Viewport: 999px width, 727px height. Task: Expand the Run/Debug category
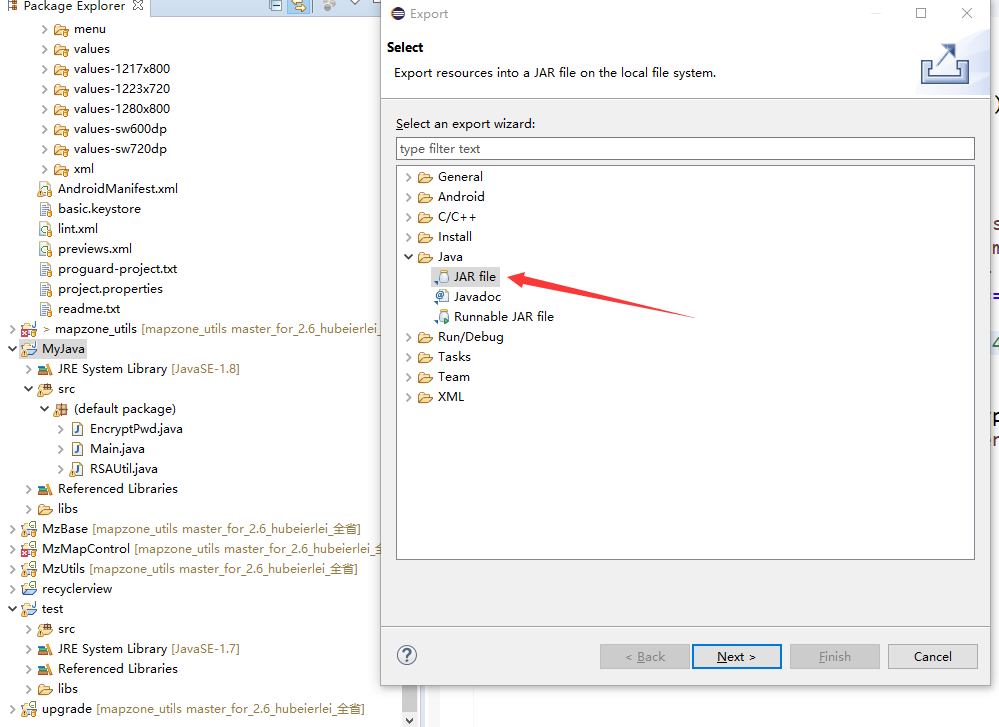[x=409, y=336]
